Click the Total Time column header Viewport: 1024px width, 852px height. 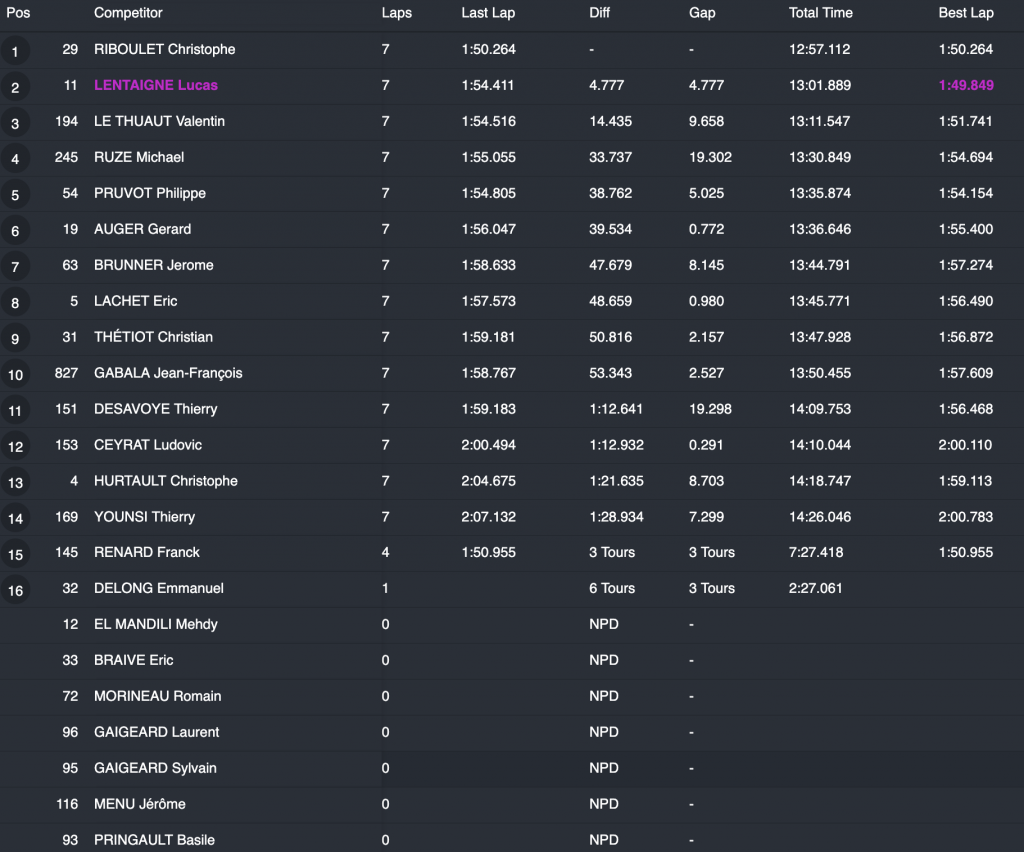click(x=820, y=13)
